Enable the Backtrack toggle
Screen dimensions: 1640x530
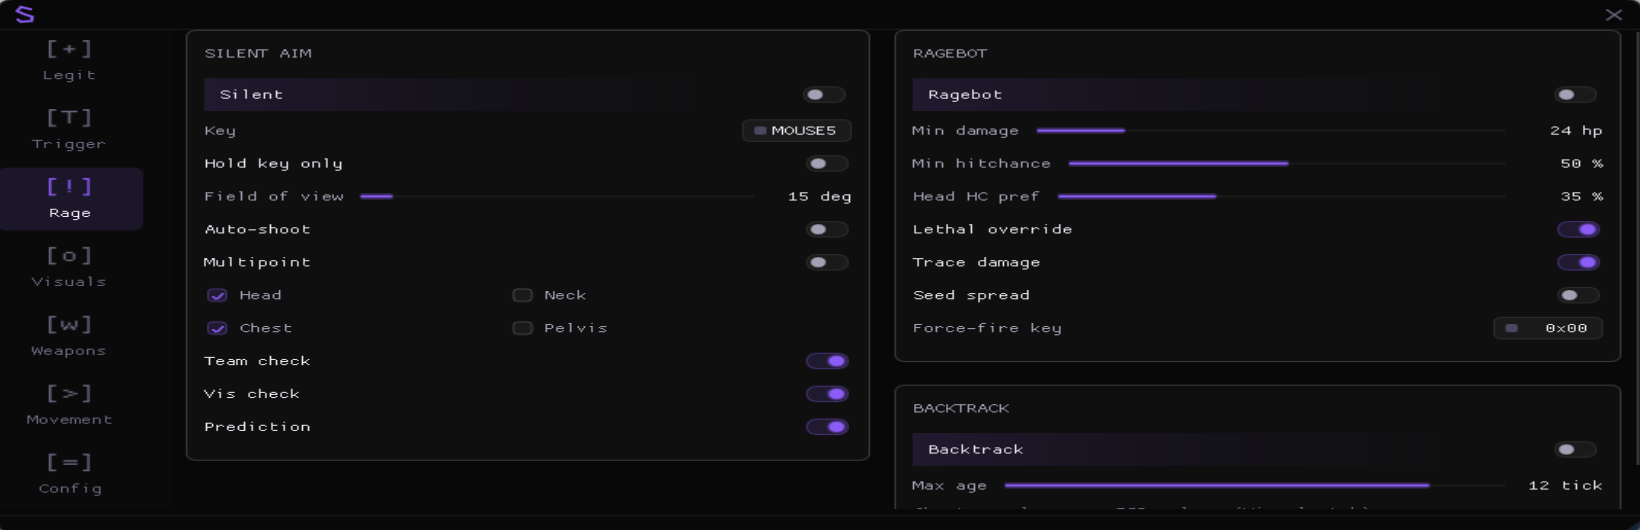(x=1576, y=450)
